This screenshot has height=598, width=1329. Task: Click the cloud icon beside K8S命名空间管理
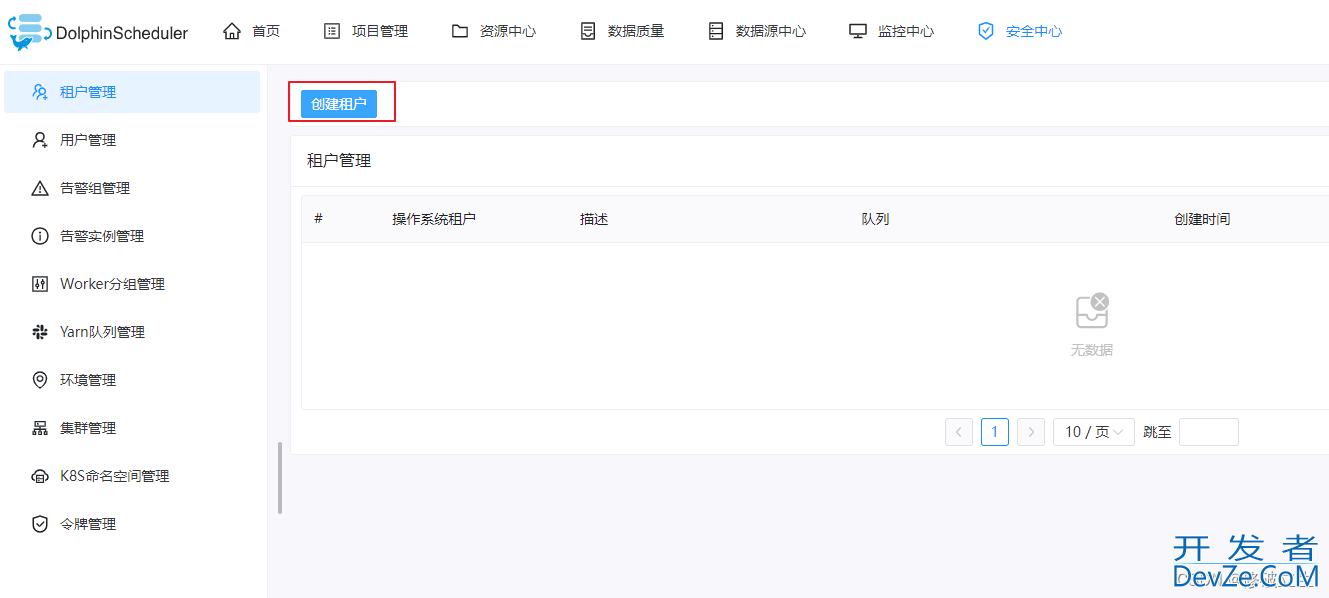(40, 476)
